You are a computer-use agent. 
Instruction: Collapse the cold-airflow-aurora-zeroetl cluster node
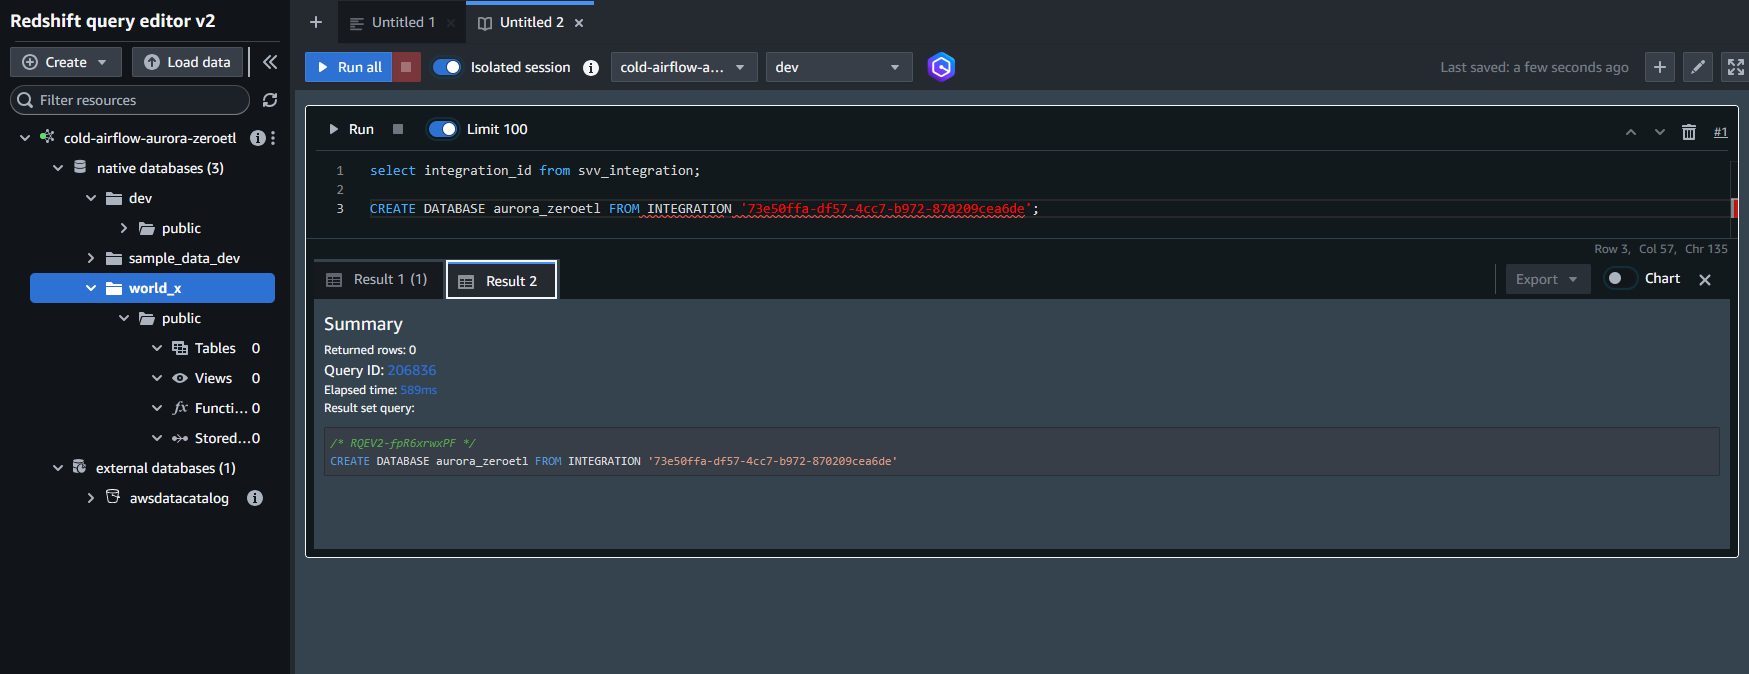[x=25, y=138]
